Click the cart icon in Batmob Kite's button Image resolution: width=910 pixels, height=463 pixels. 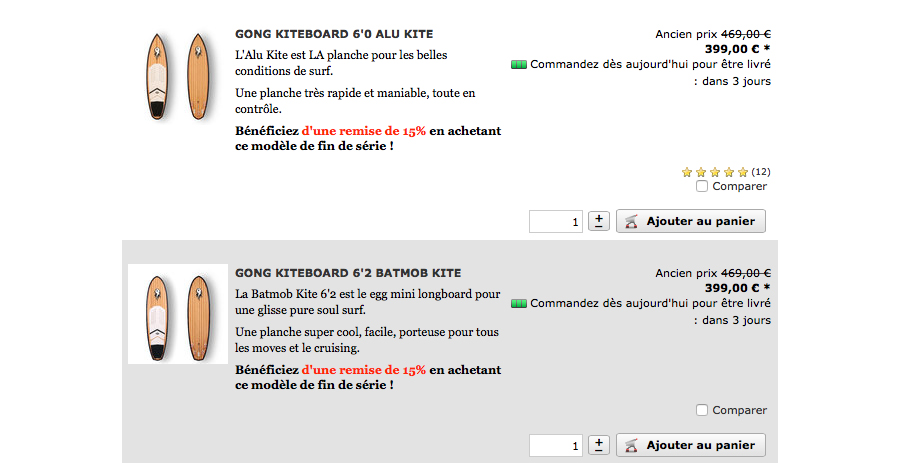pos(631,445)
